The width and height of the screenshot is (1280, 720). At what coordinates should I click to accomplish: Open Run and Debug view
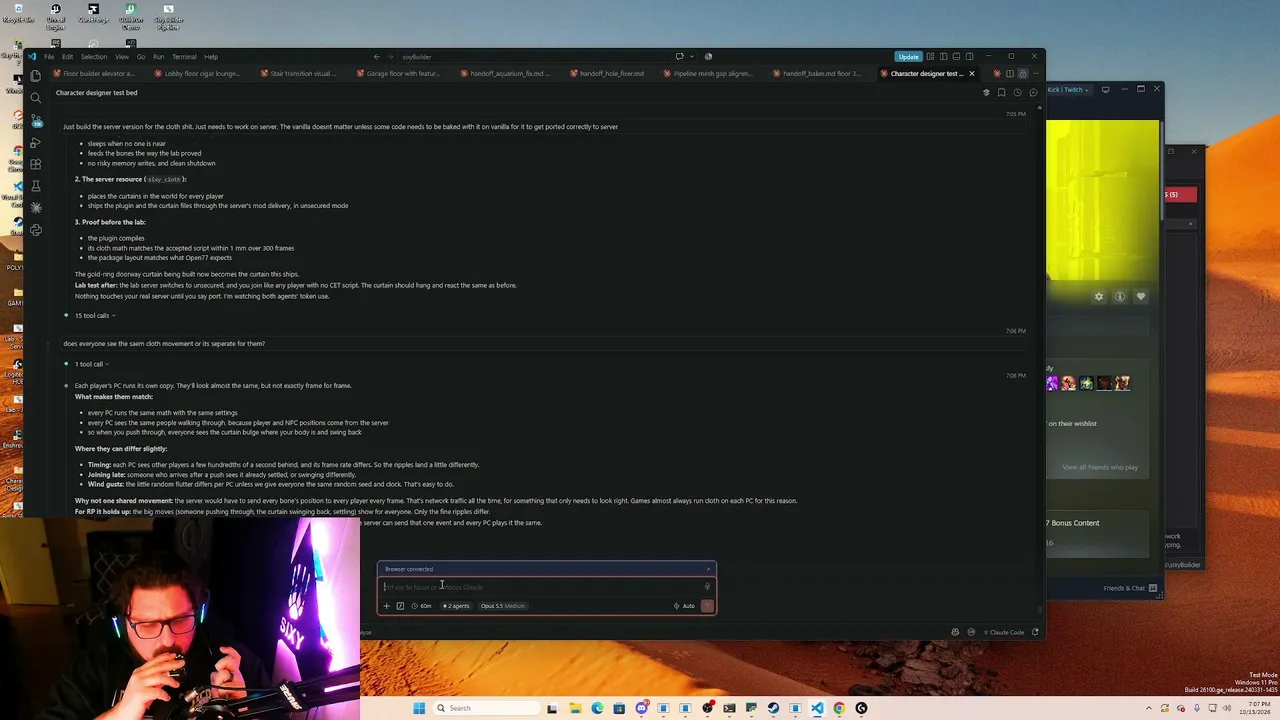(36, 142)
